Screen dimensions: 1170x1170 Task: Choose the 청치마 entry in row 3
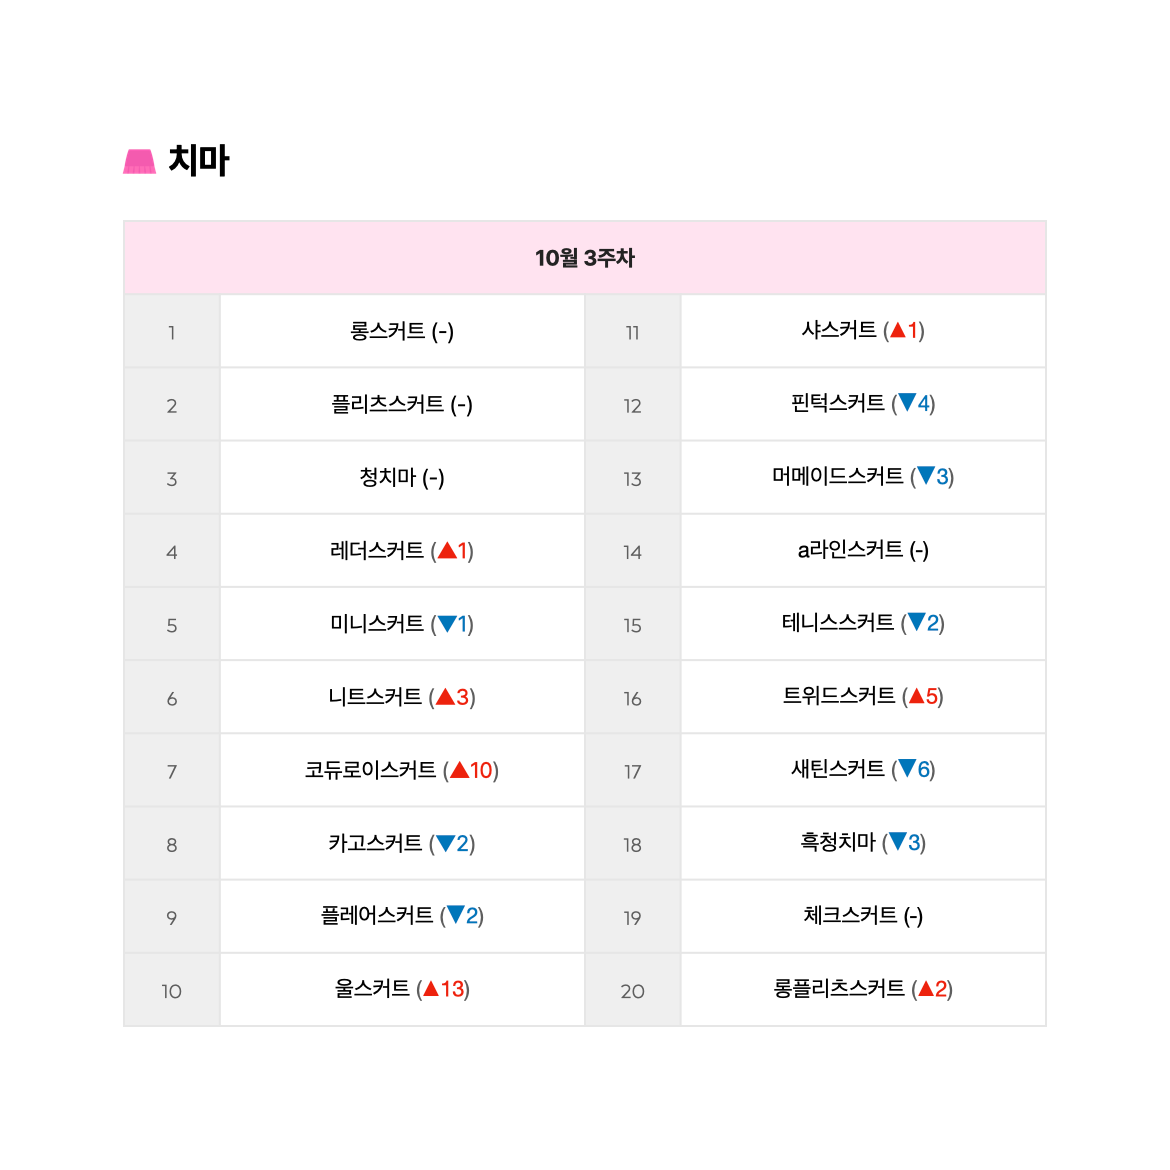(x=402, y=478)
